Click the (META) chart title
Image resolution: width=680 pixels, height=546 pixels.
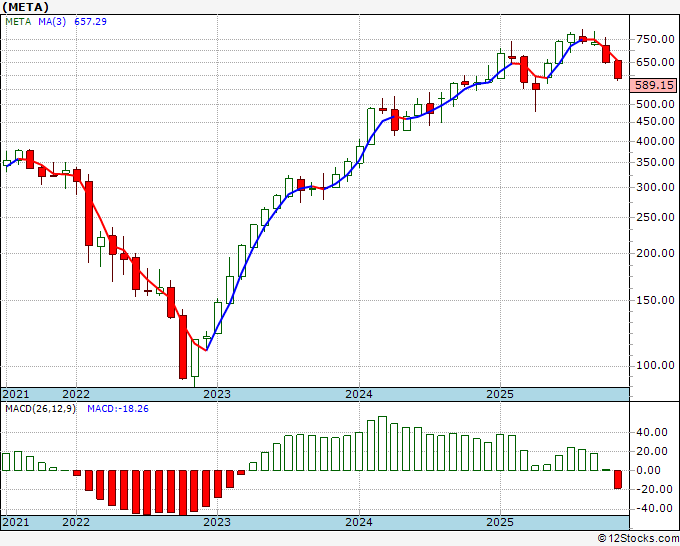(x=26, y=7)
